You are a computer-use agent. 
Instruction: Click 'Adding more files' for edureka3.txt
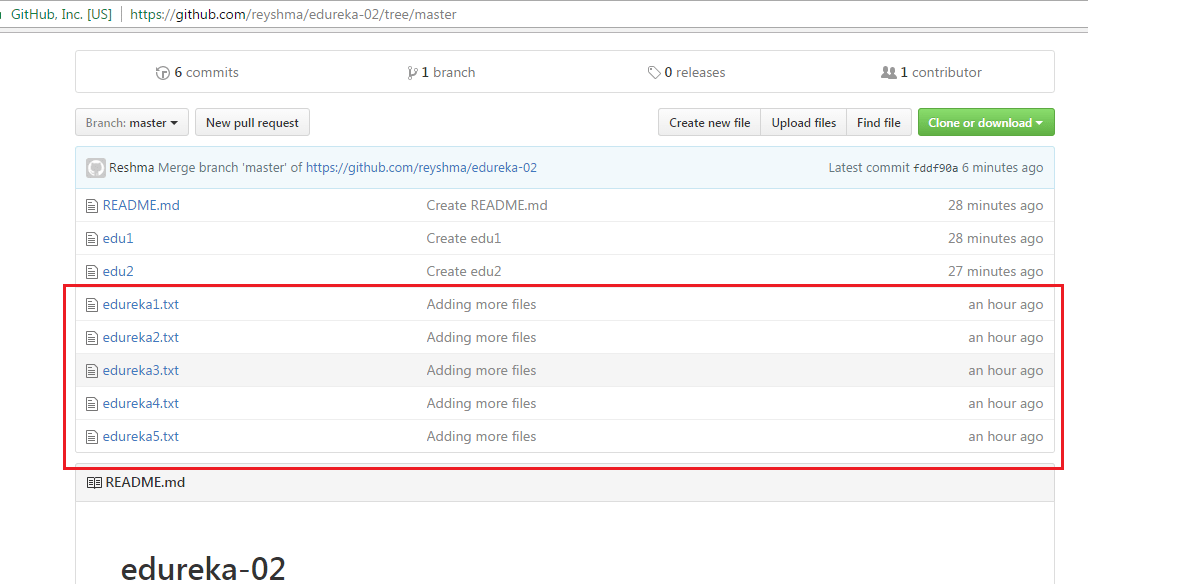[481, 370]
